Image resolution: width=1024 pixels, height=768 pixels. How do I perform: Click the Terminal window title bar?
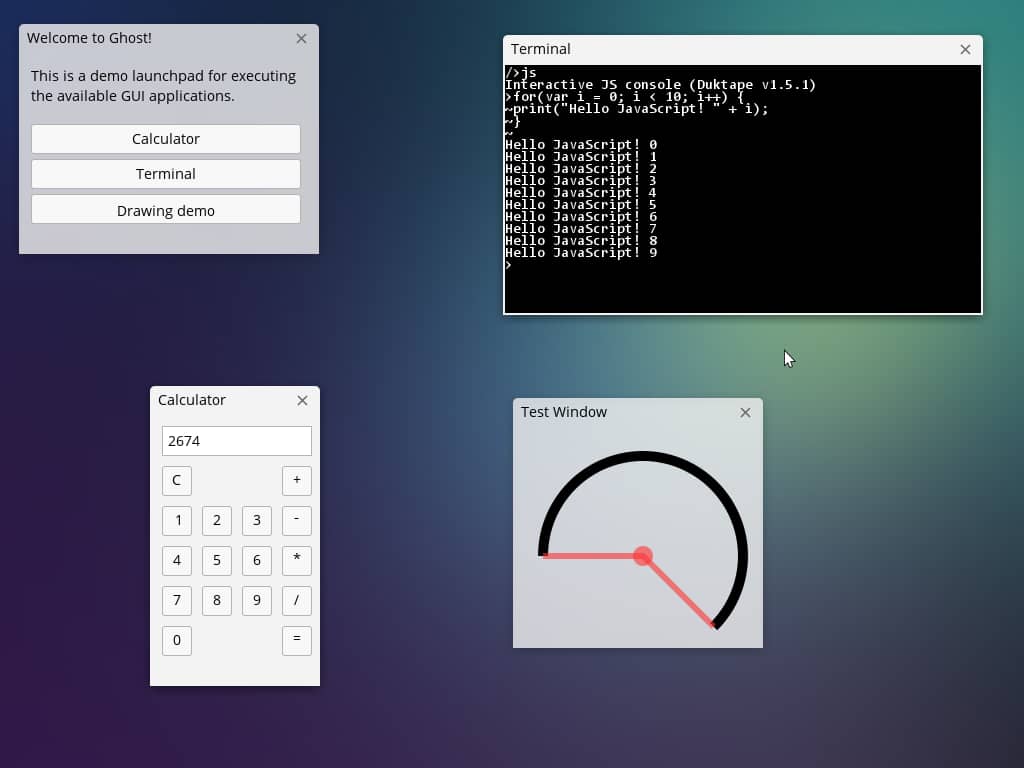tap(743, 50)
